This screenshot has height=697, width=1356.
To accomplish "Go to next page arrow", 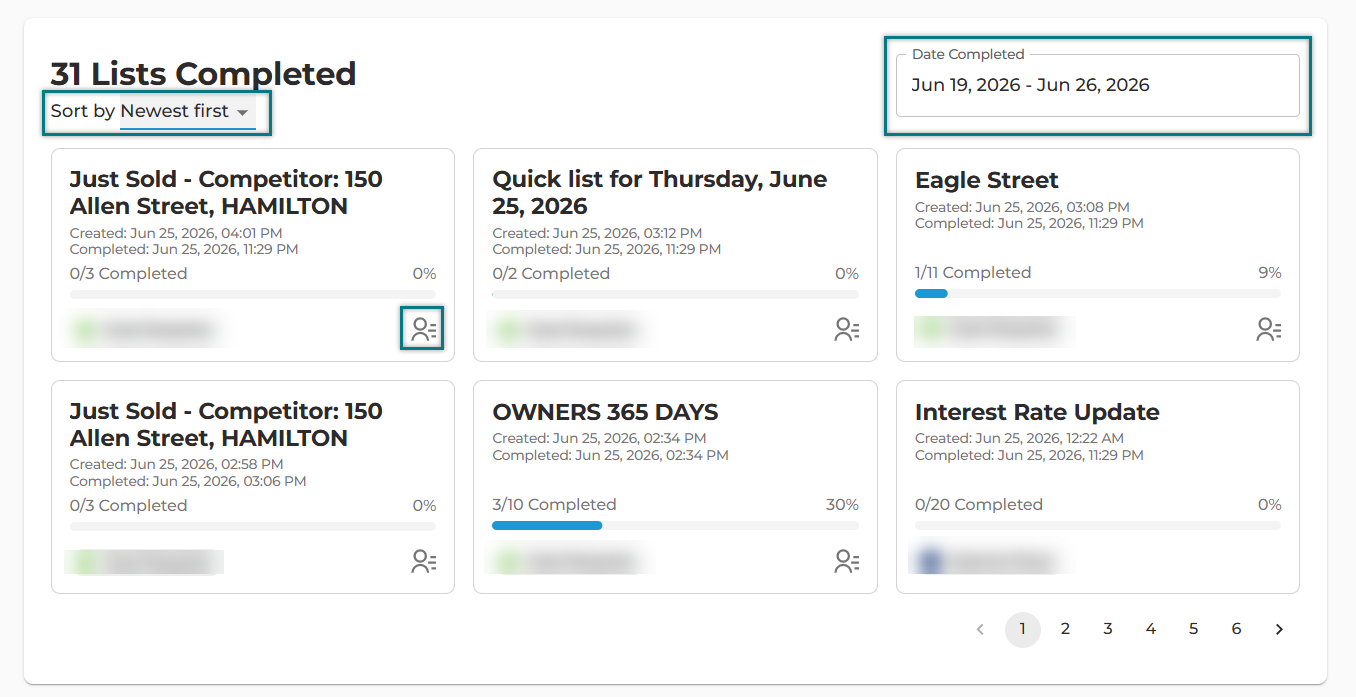I will (1279, 629).
